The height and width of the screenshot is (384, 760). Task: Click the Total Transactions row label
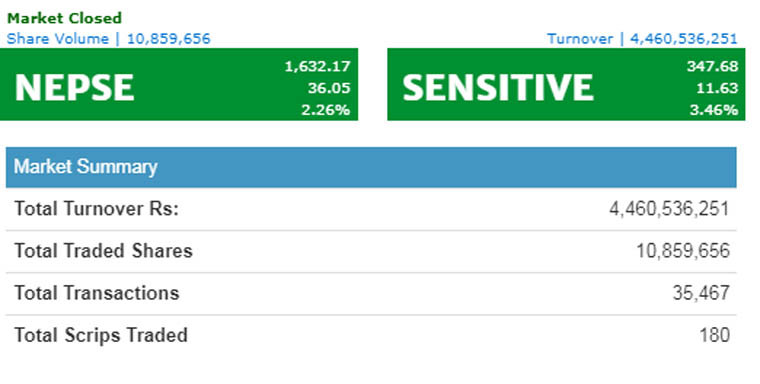[97, 293]
